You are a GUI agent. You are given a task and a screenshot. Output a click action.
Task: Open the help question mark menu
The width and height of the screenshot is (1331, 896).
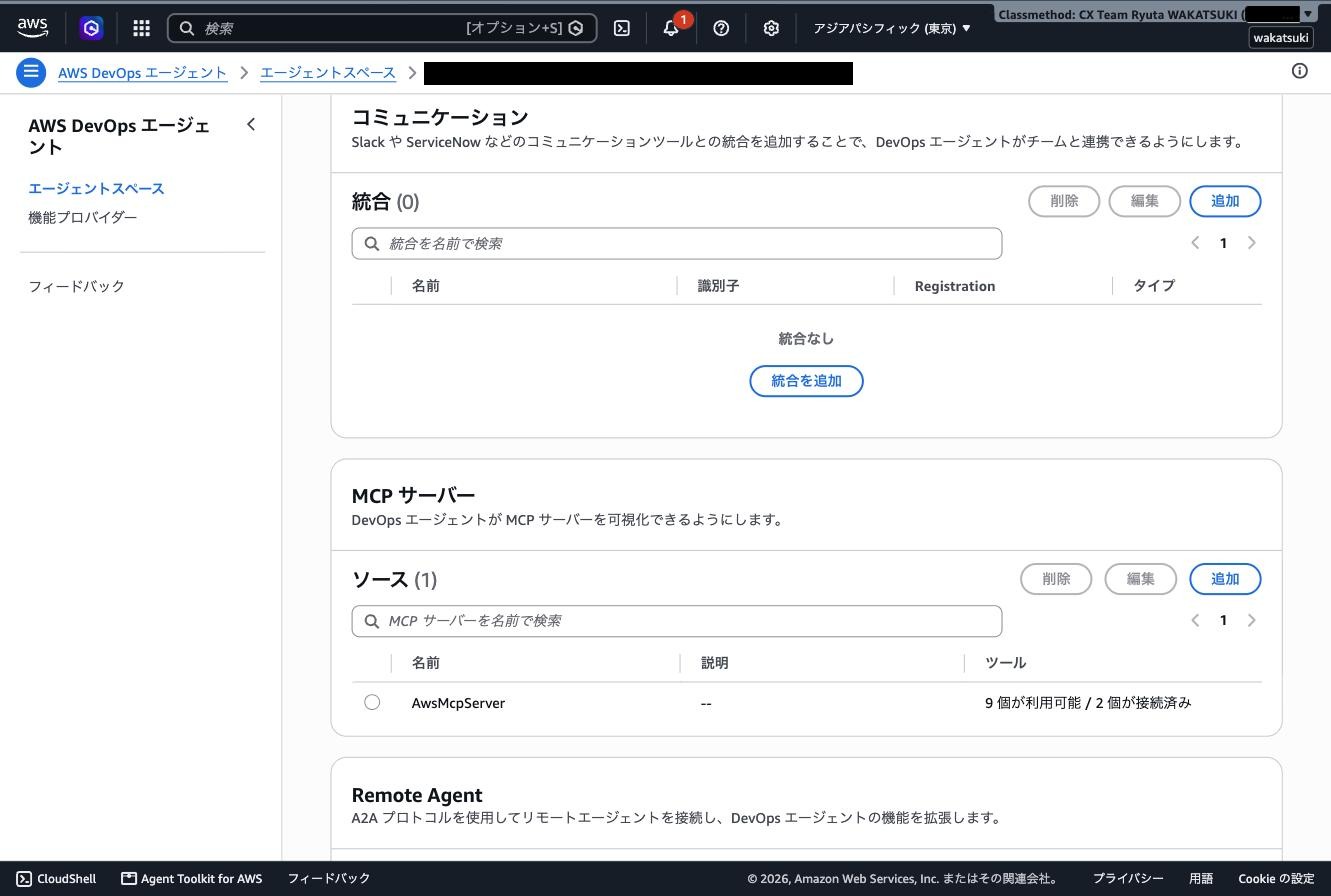tap(721, 28)
